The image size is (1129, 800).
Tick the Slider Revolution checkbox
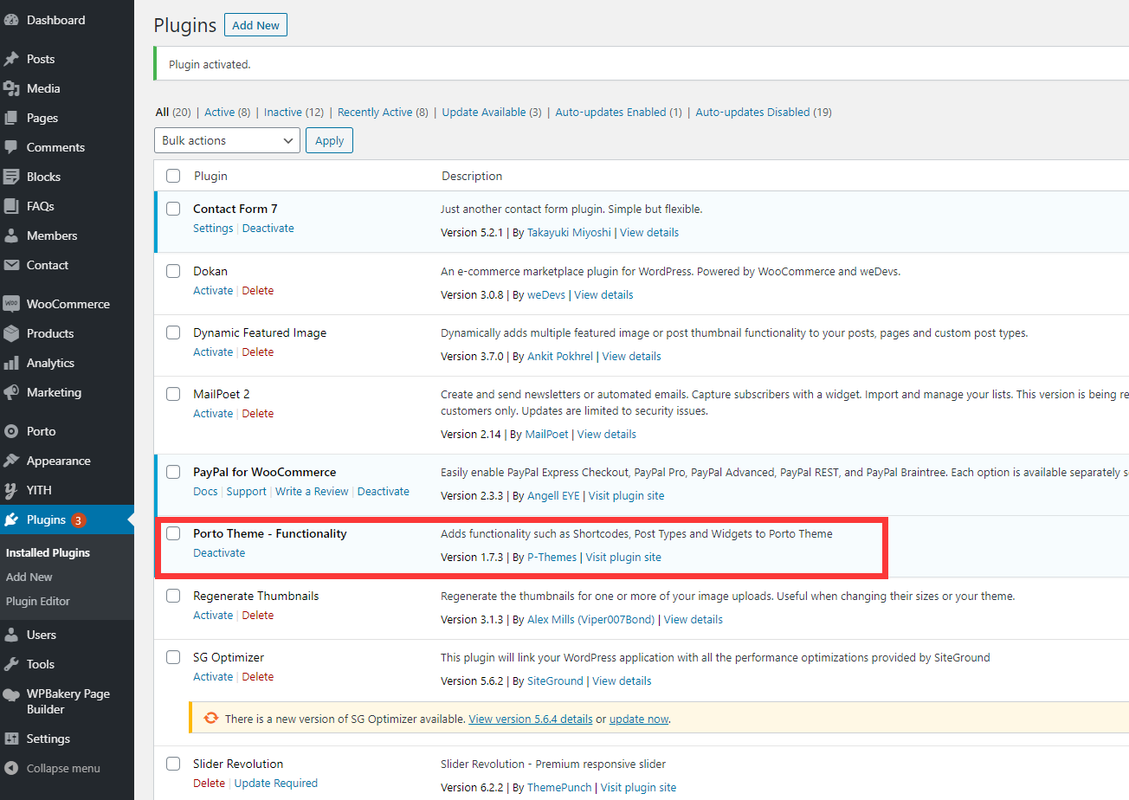174,764
